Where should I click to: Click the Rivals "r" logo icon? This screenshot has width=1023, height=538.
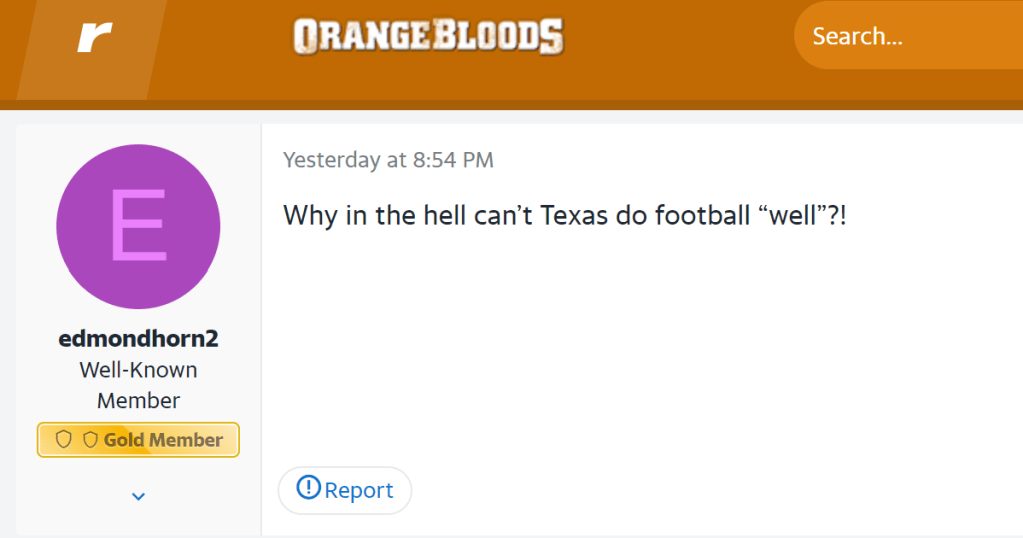pyautogui.click(x=94, y=39)
